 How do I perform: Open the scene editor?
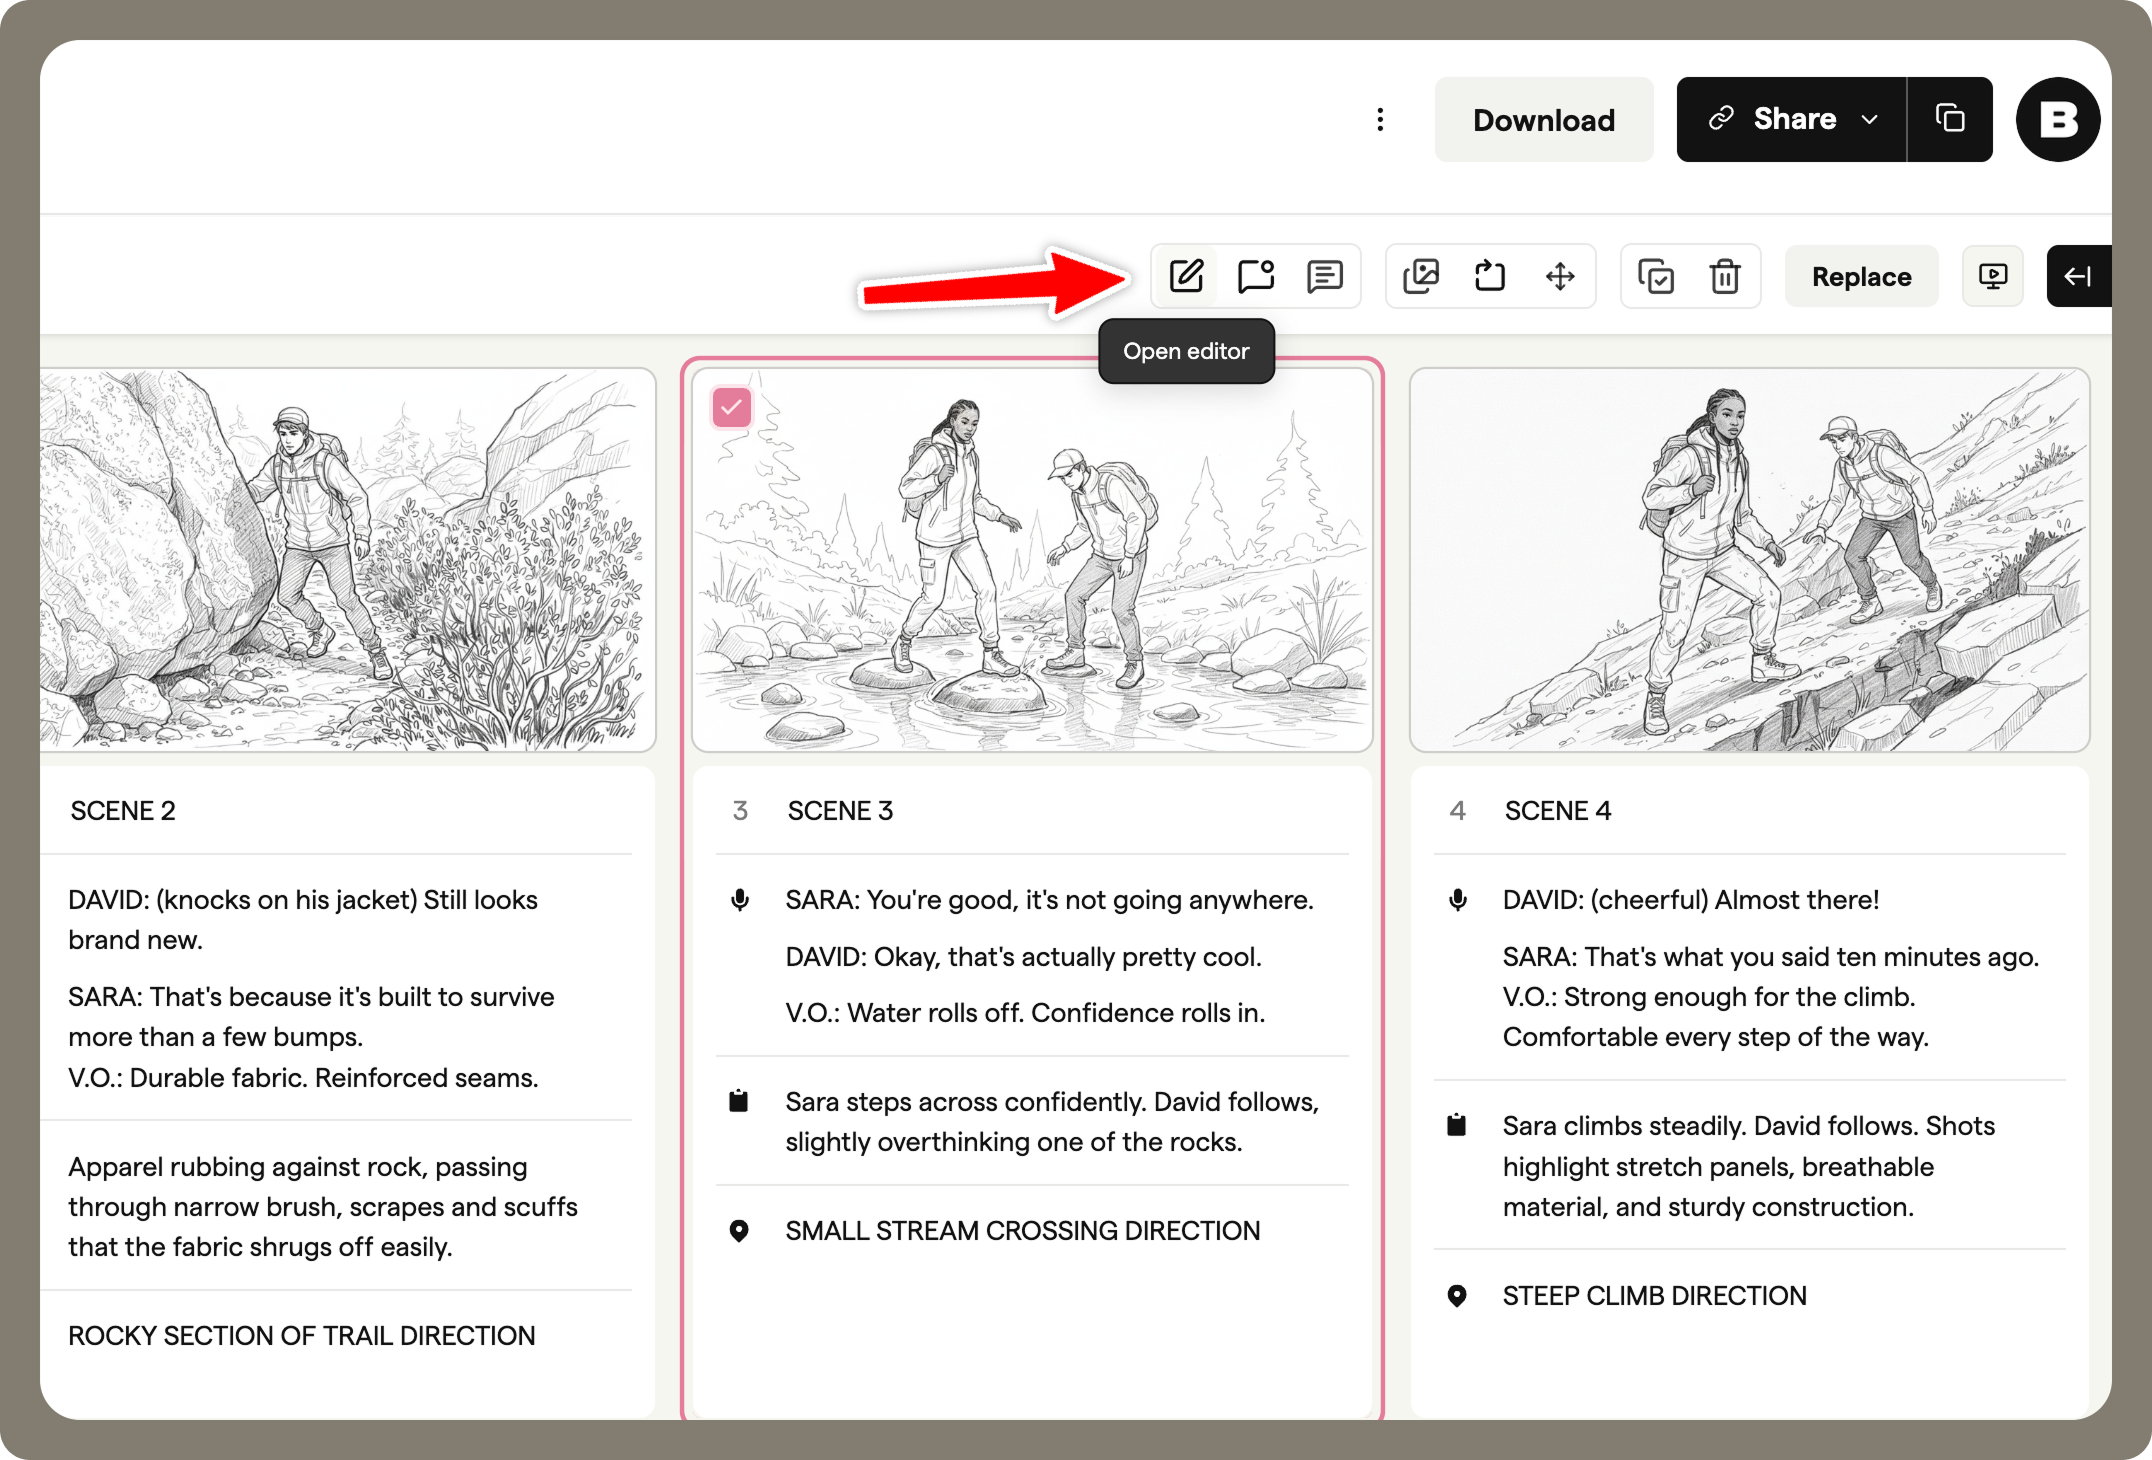point(1186,276)
